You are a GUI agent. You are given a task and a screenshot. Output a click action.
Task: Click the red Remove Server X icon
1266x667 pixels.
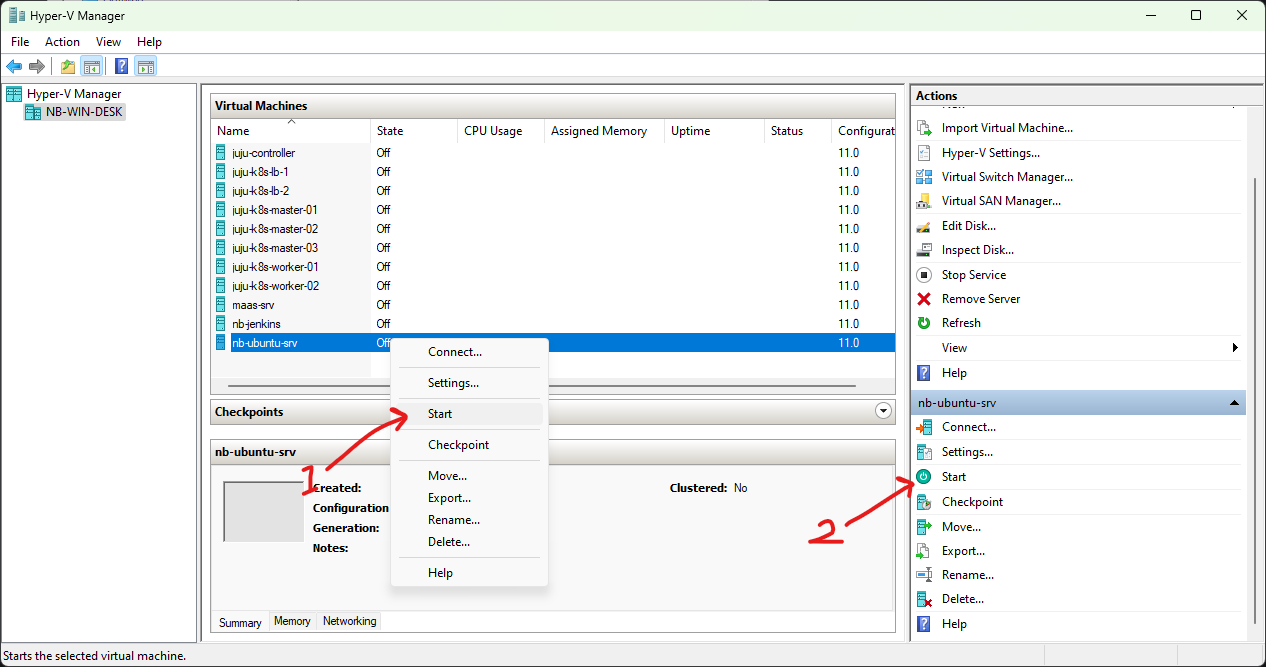click(924, 299)
